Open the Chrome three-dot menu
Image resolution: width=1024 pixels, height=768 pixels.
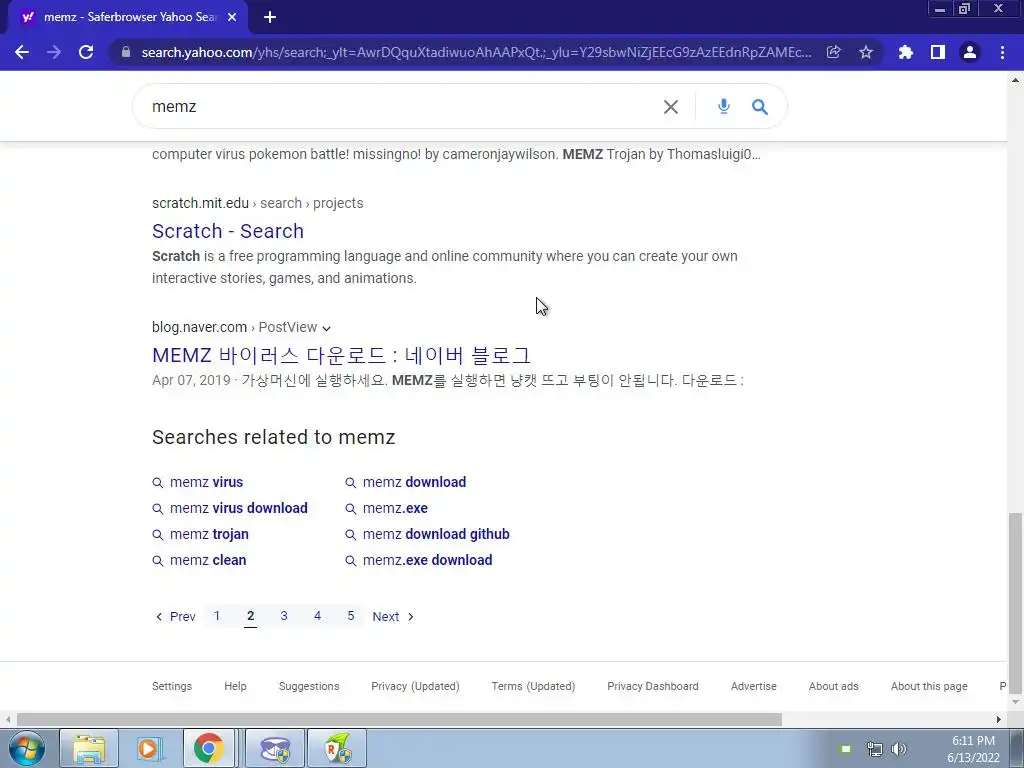[x=1002, y=52]
